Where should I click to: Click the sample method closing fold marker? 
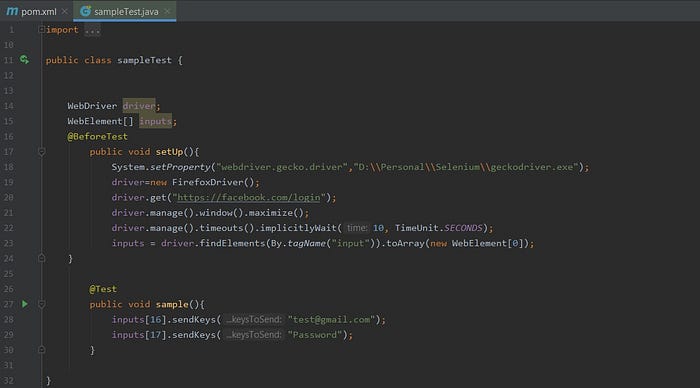[x=42, y=350]
